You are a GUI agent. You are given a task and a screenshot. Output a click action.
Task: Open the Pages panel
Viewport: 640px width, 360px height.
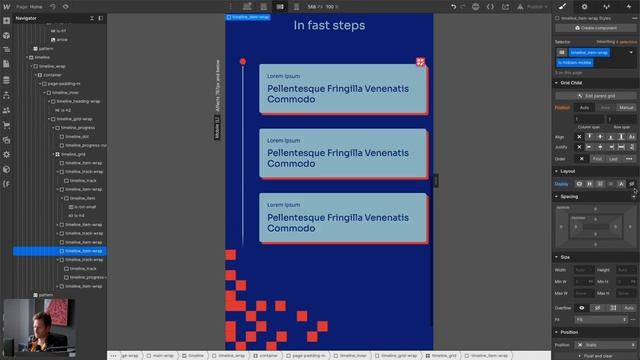pos(7,64)
